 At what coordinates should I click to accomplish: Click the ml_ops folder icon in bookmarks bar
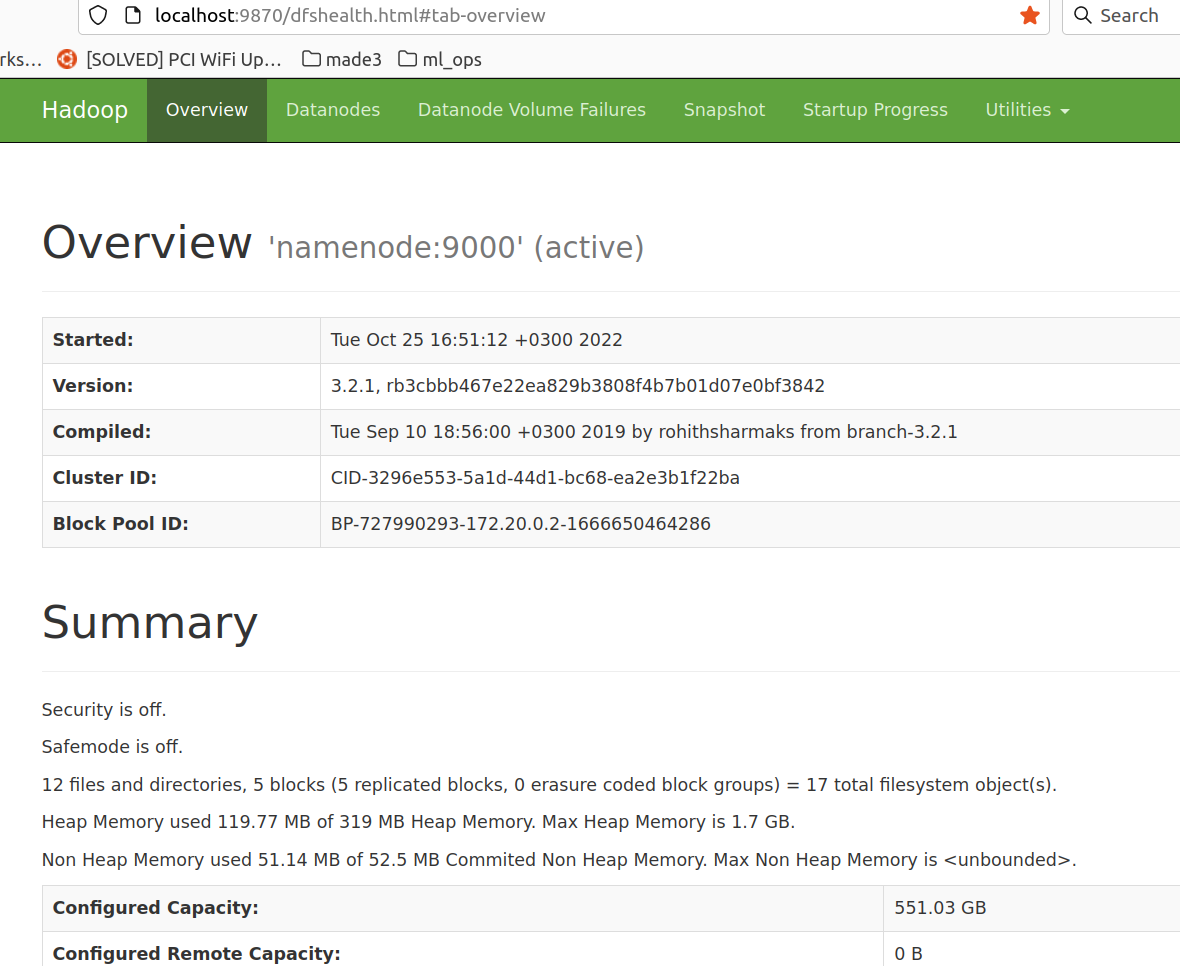[x=408, y=59]
